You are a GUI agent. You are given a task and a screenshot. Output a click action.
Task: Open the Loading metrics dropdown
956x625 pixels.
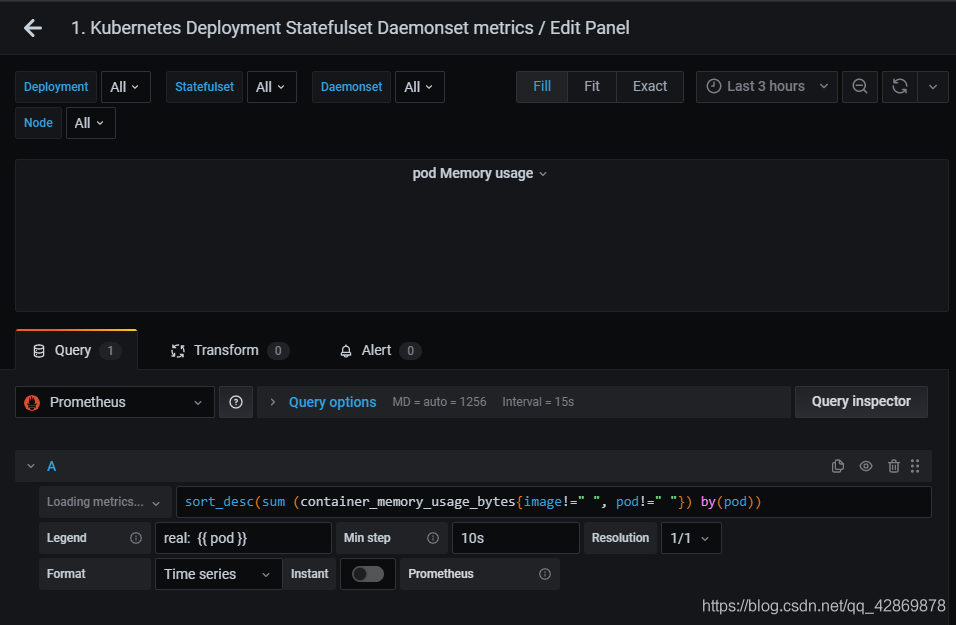coord(105,502)
